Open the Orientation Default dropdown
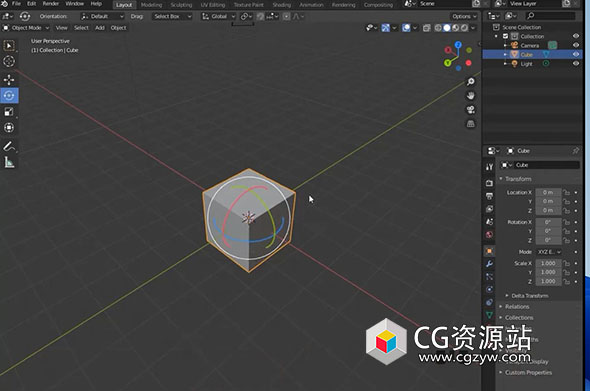The height and width of the screenshot is (391, 590). (x=102, y=17)
